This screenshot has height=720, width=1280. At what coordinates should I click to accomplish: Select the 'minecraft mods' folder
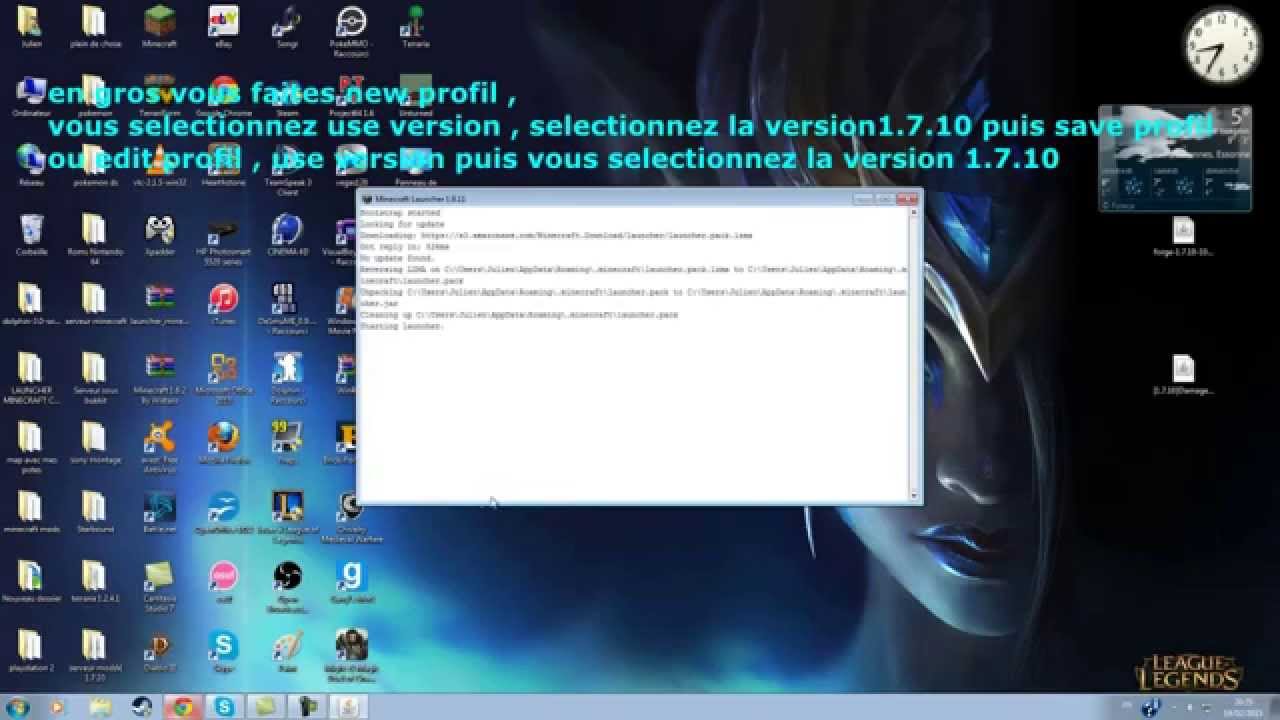[31, 511]
